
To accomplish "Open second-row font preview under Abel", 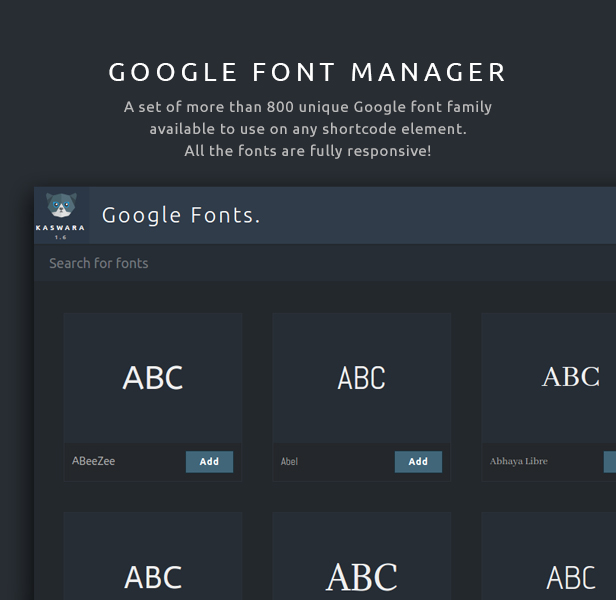I will pos(362,556).
